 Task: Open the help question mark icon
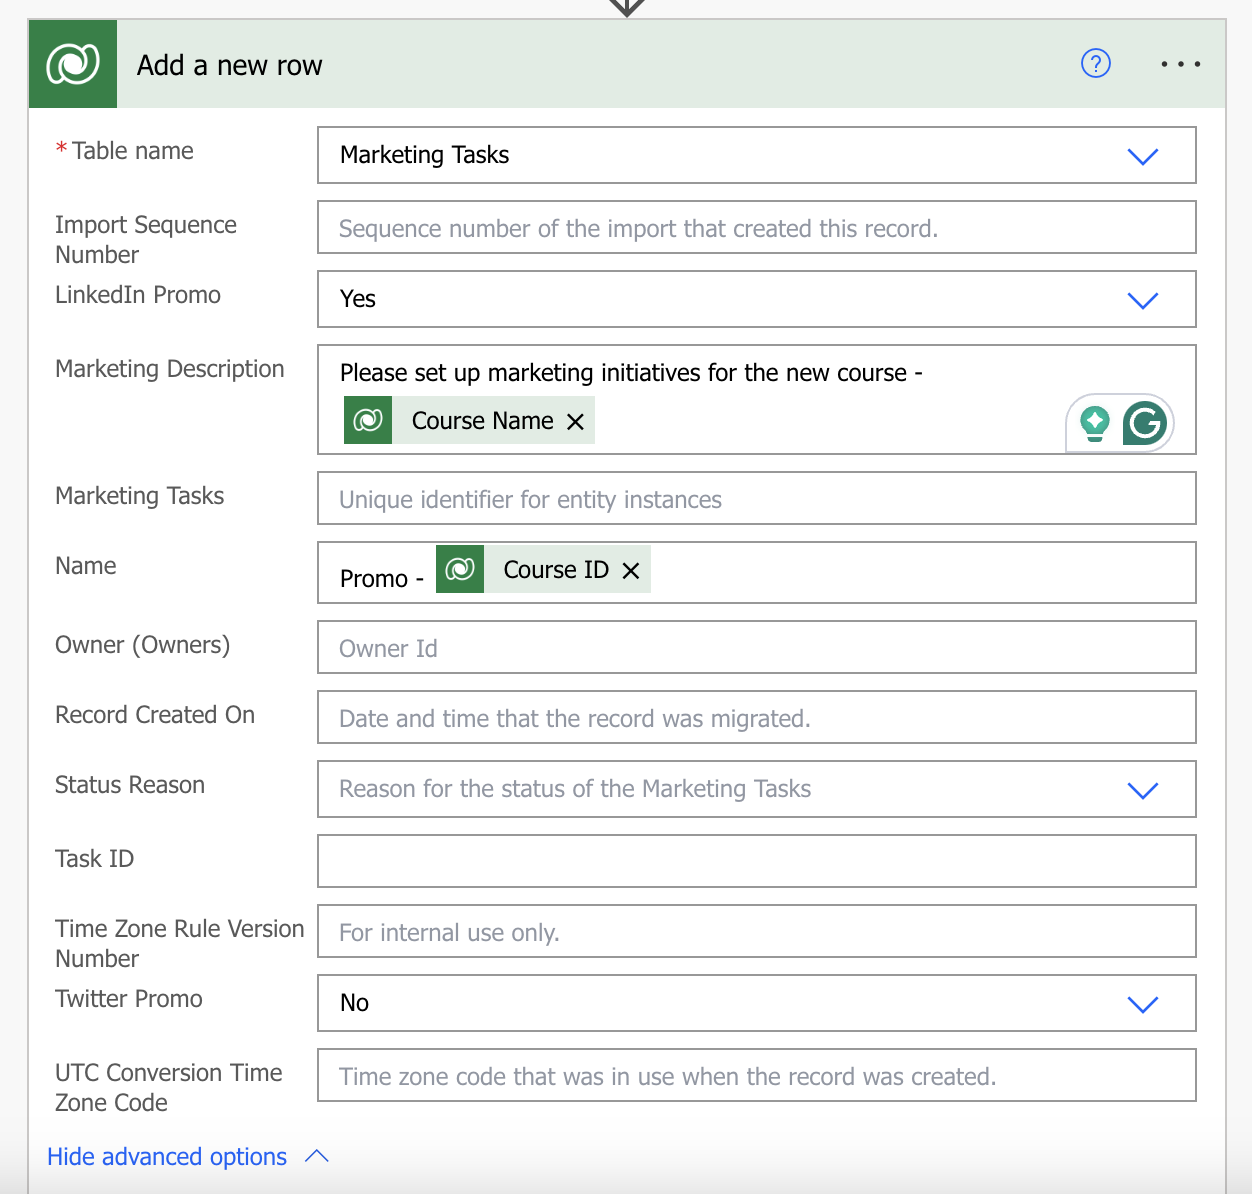coord(1096,64)
